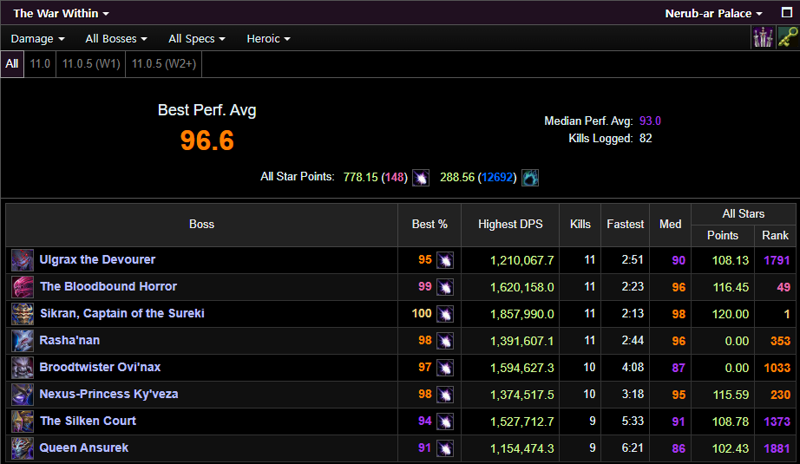Click the Kills column header
The image size is (800, 464).
pos(580,224)
